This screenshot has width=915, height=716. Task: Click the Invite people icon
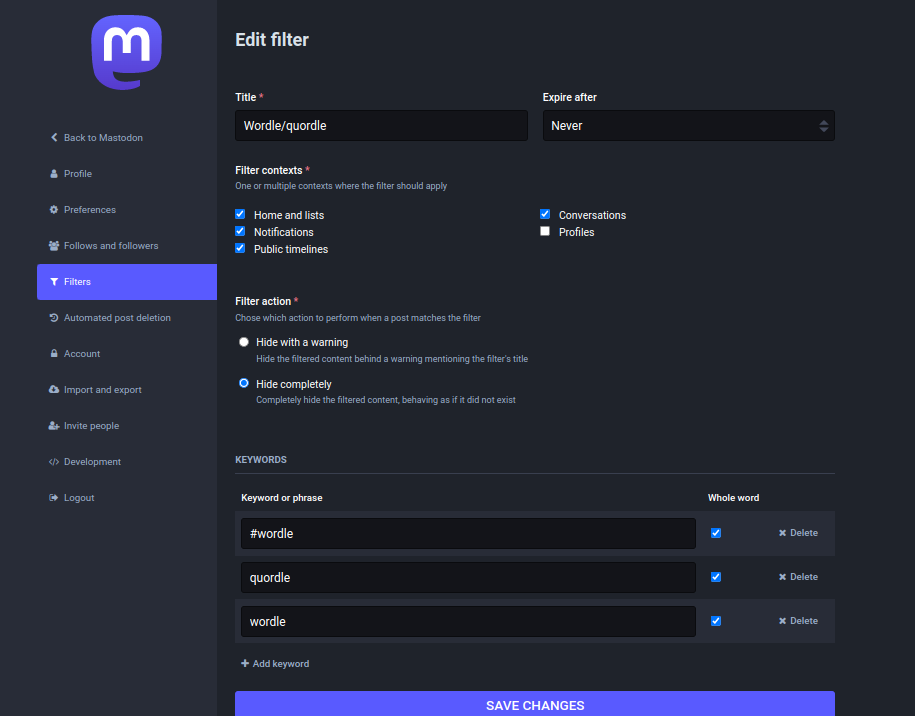click(x=54, y=425)
